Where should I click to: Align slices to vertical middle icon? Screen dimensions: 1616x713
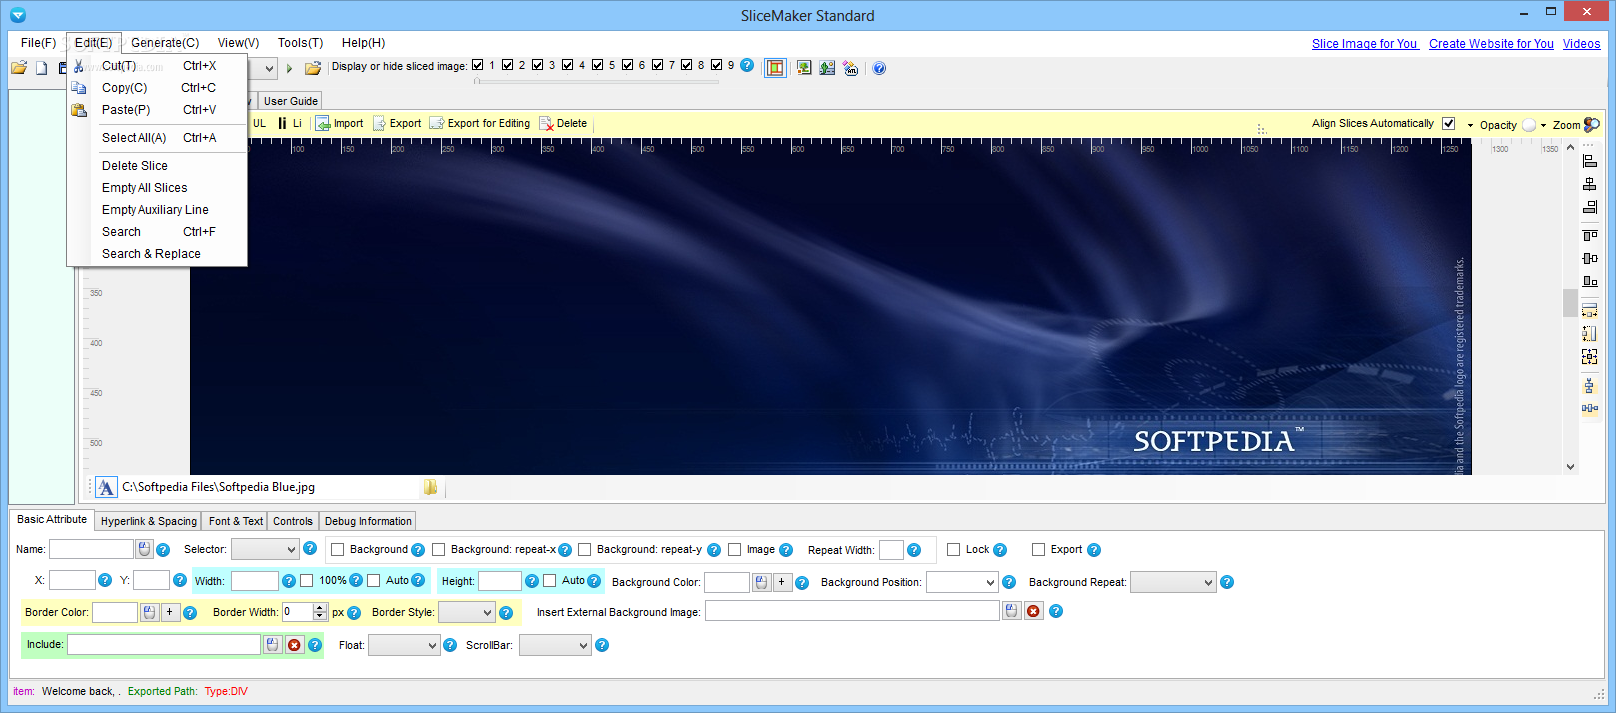(1590, 258)
